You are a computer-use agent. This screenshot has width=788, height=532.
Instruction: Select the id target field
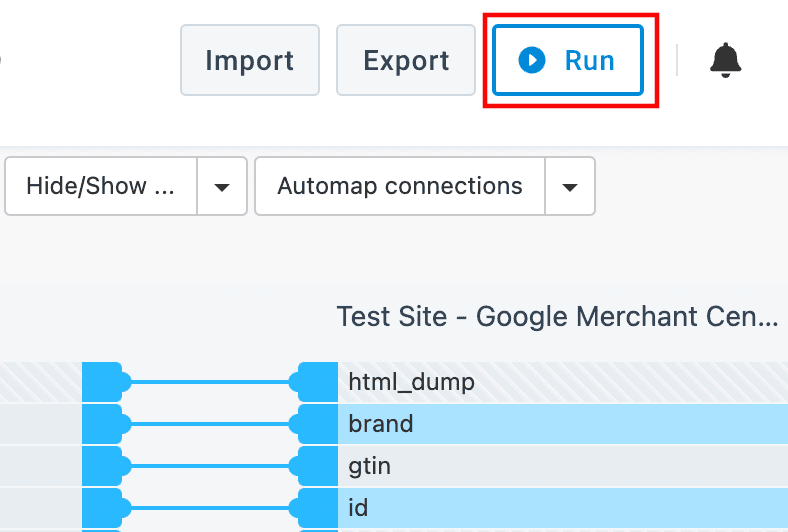pos(358,508)
